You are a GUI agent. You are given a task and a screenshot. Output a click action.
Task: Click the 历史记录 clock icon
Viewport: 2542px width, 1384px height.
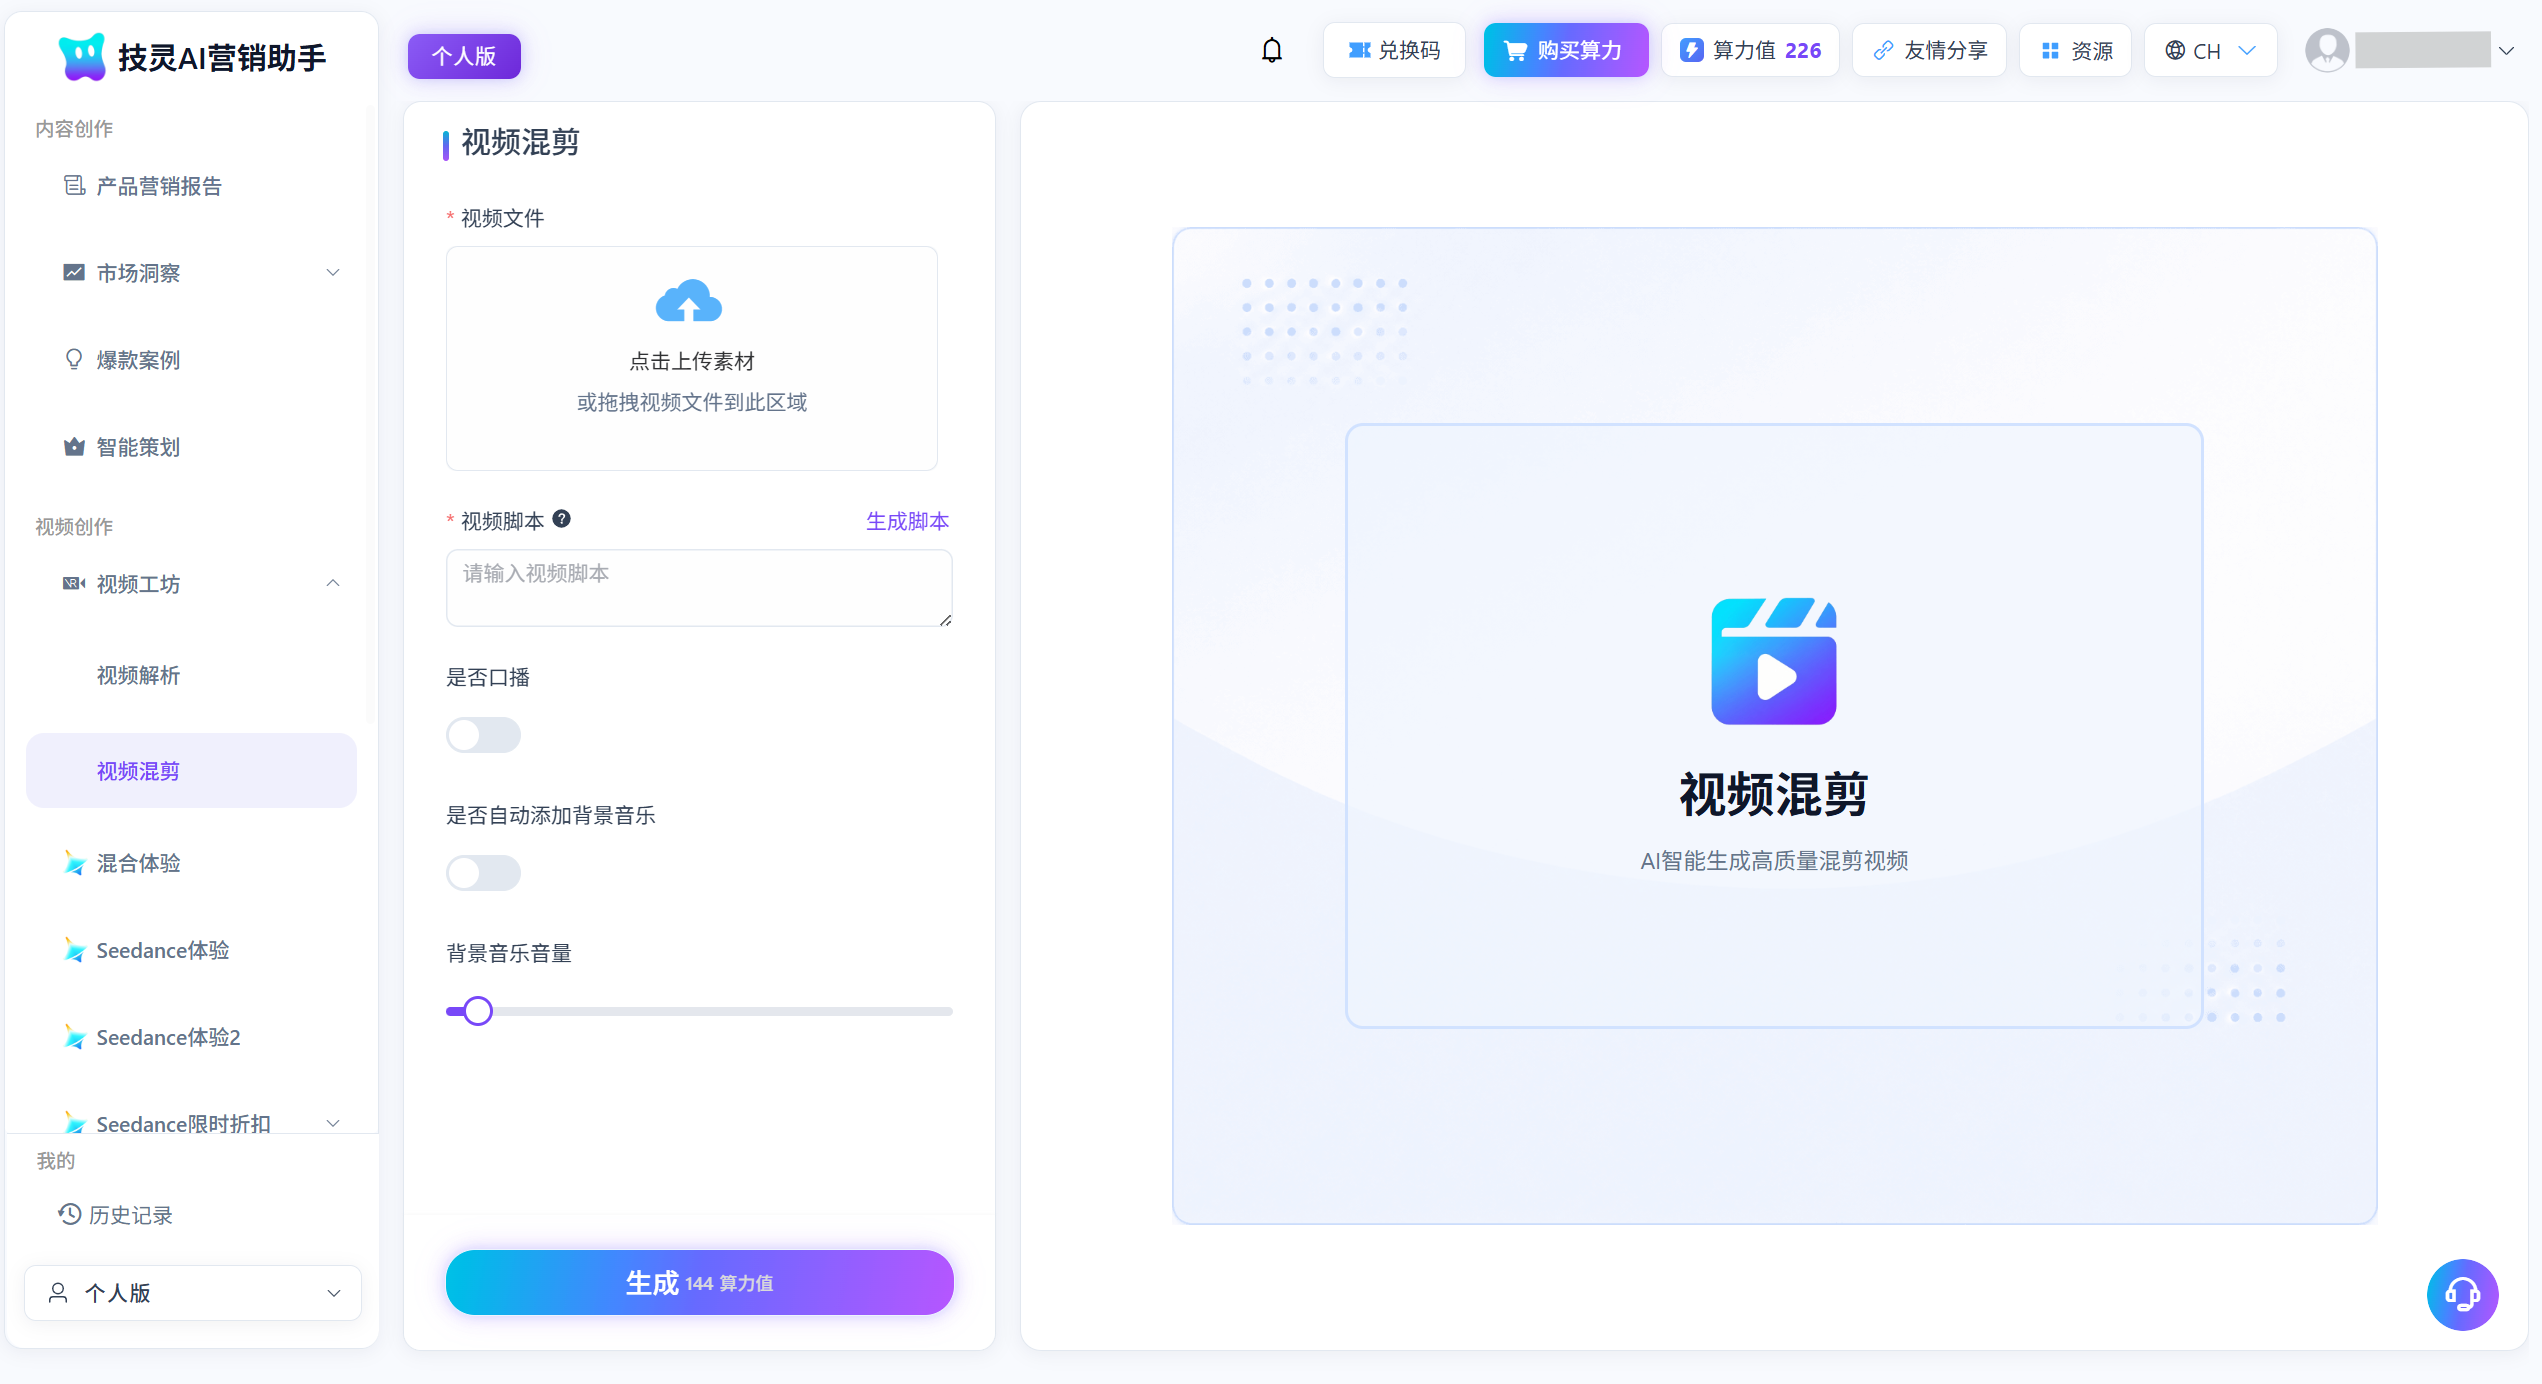[69, 1215]
